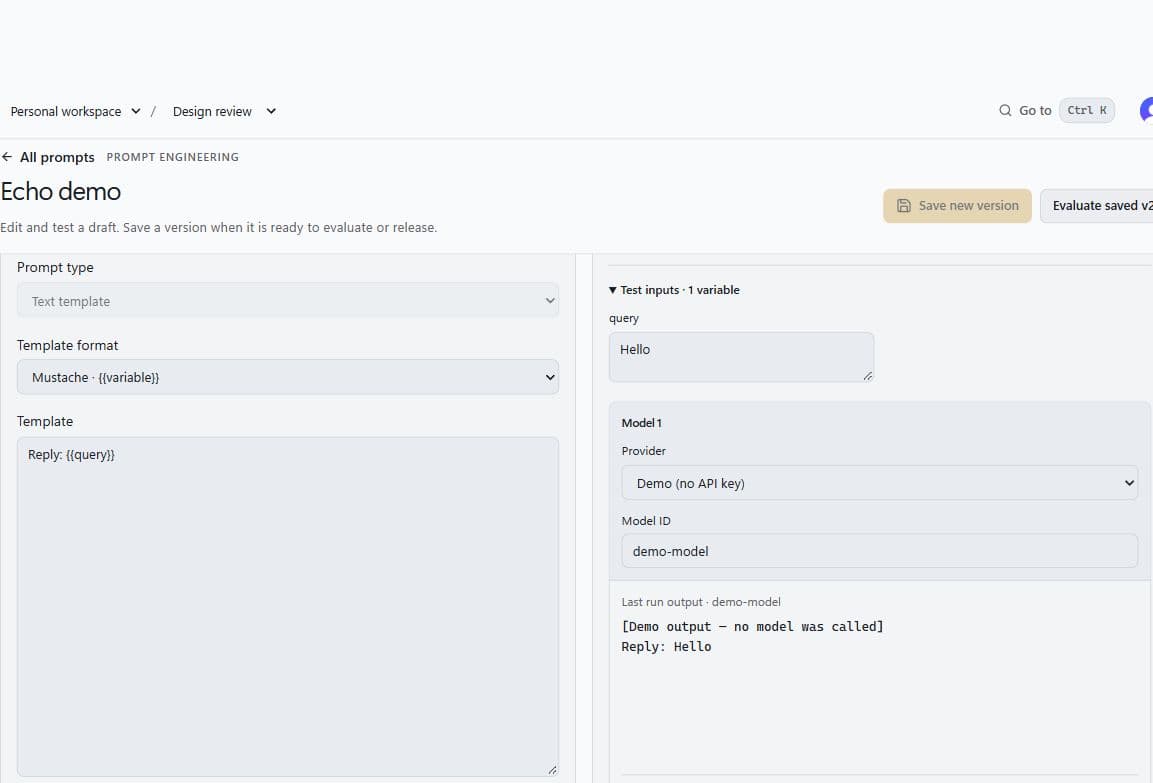The width and height of the screenshot is (1153, 783).
Task: Open the Design review project dropdown
Action: click(x=224, y=111)
